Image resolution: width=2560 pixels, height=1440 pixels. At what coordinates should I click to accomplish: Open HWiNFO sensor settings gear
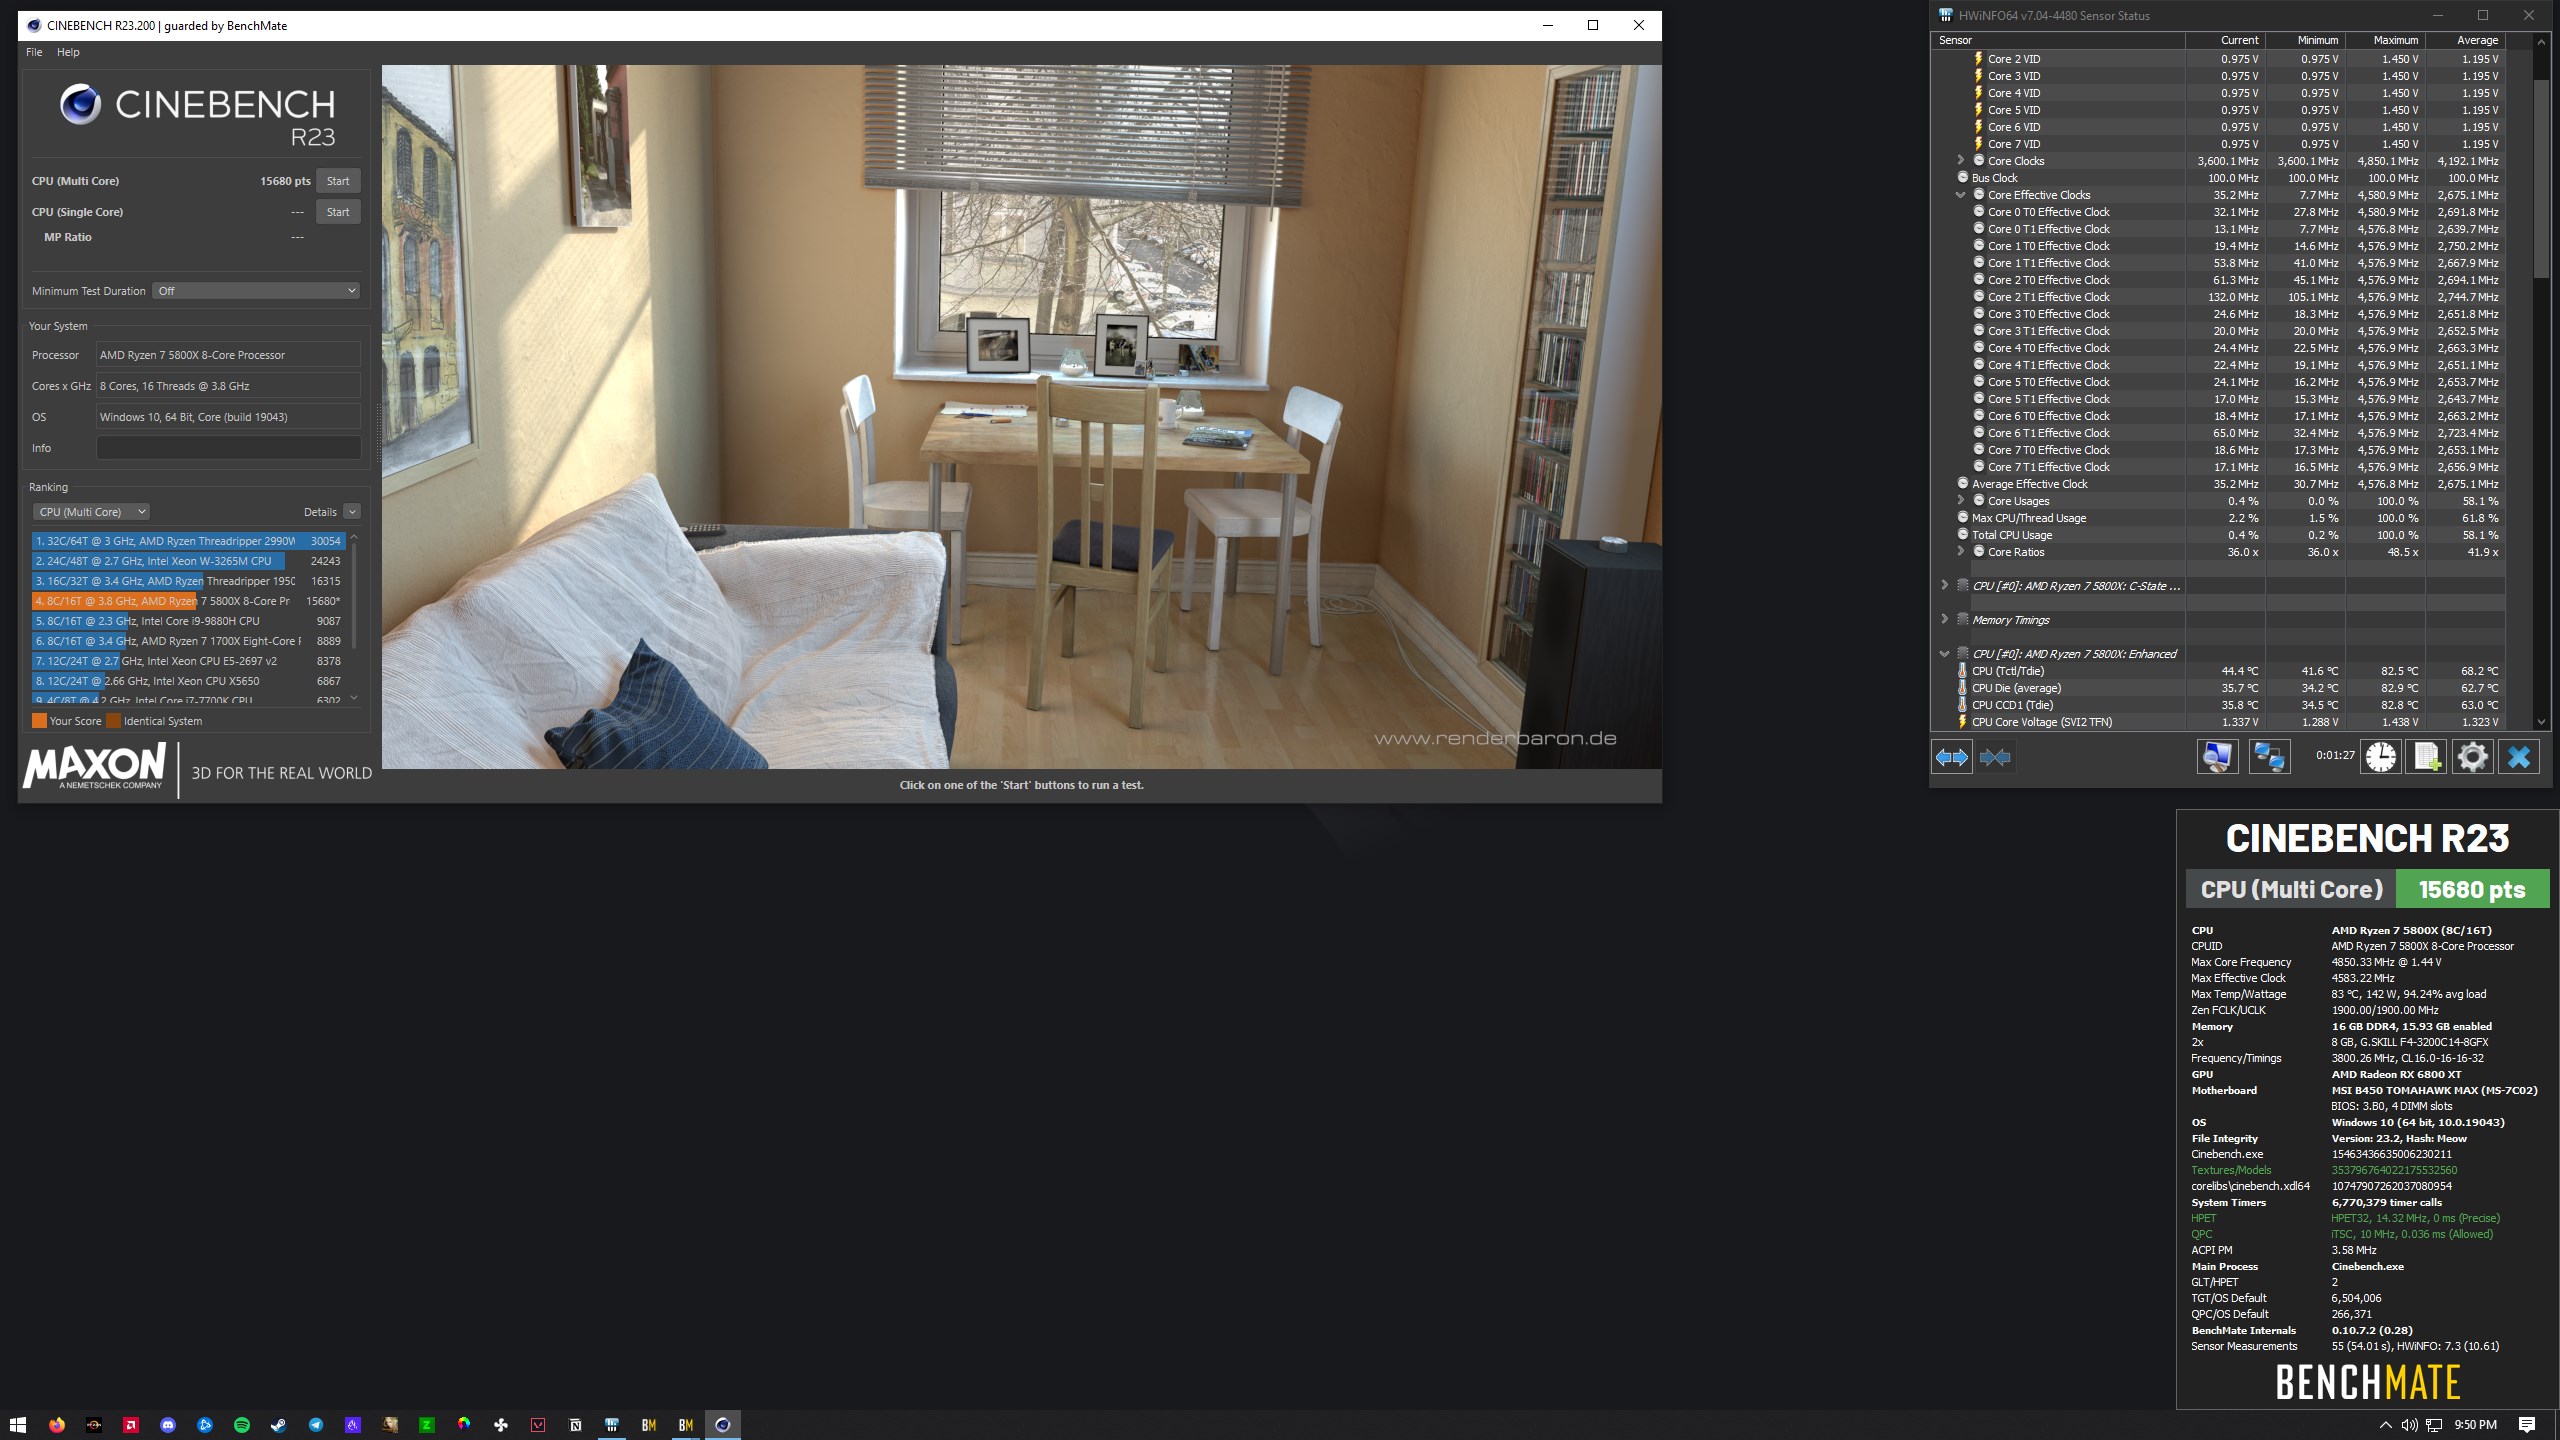pos(2472,757)
